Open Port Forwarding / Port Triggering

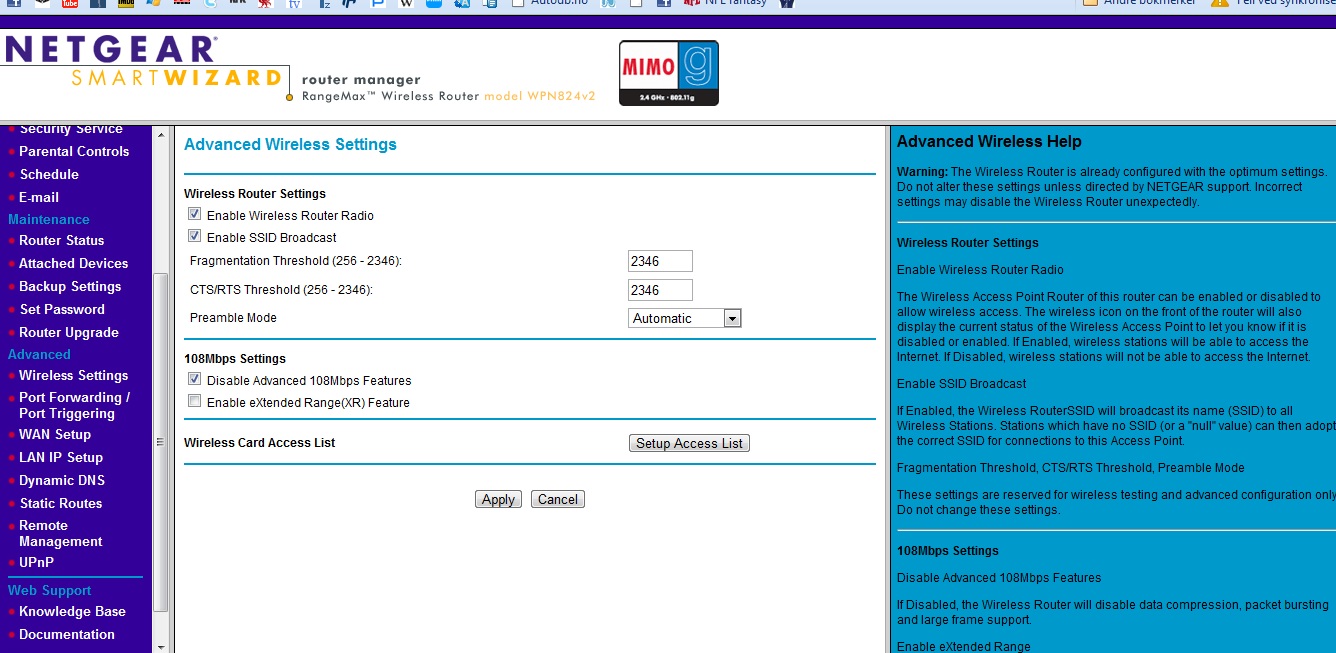tap(75, 405)
